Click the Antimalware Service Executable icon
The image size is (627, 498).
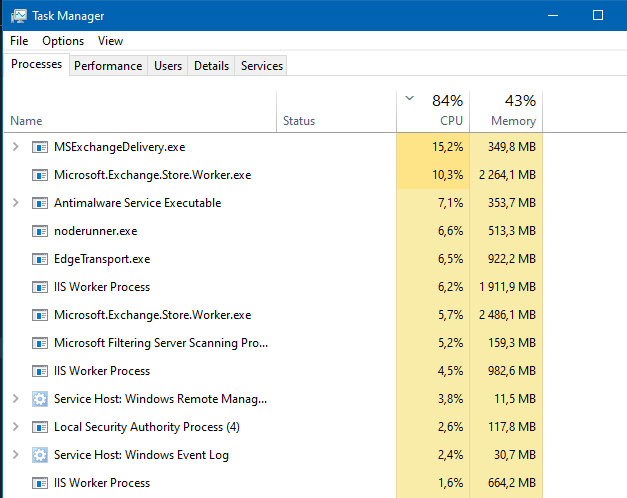click(x=40, y=203)
